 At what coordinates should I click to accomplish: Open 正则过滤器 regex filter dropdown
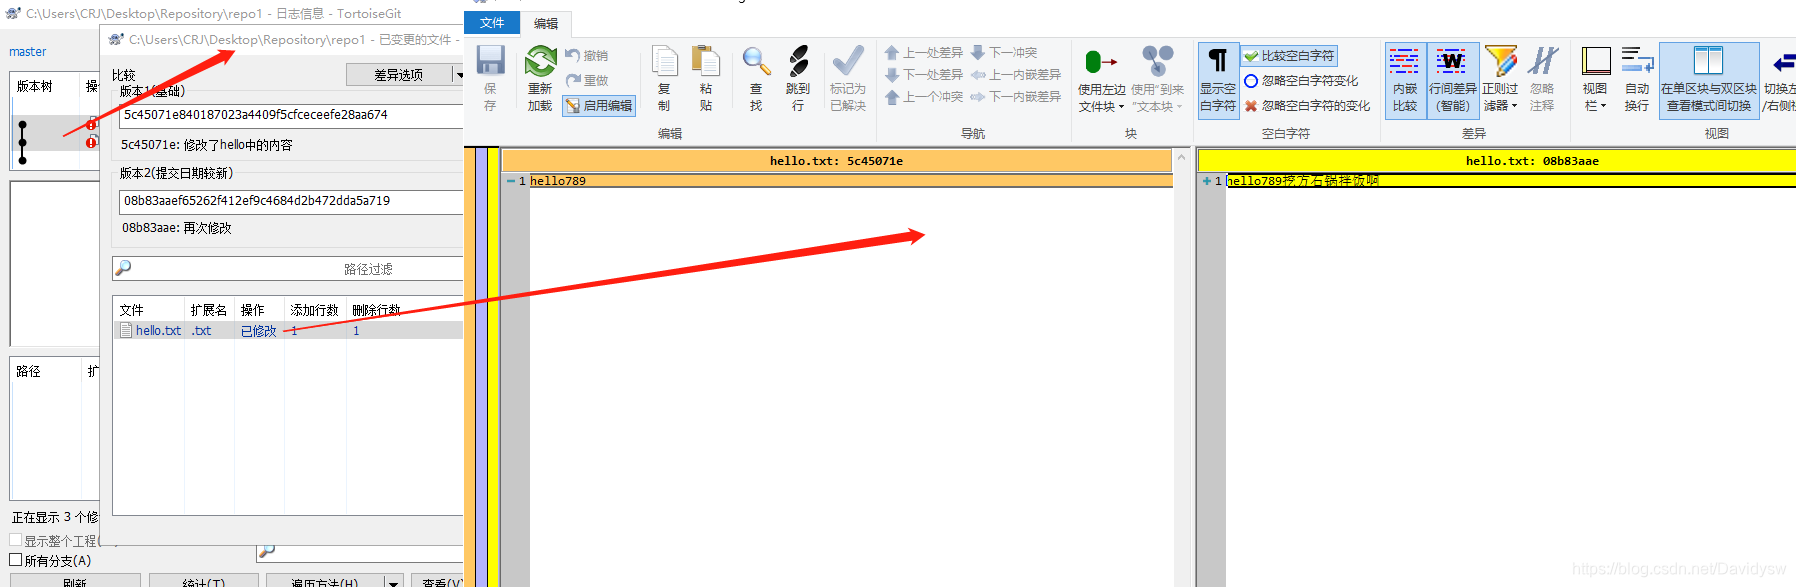pyautogui.click(x=1500, y=80)
